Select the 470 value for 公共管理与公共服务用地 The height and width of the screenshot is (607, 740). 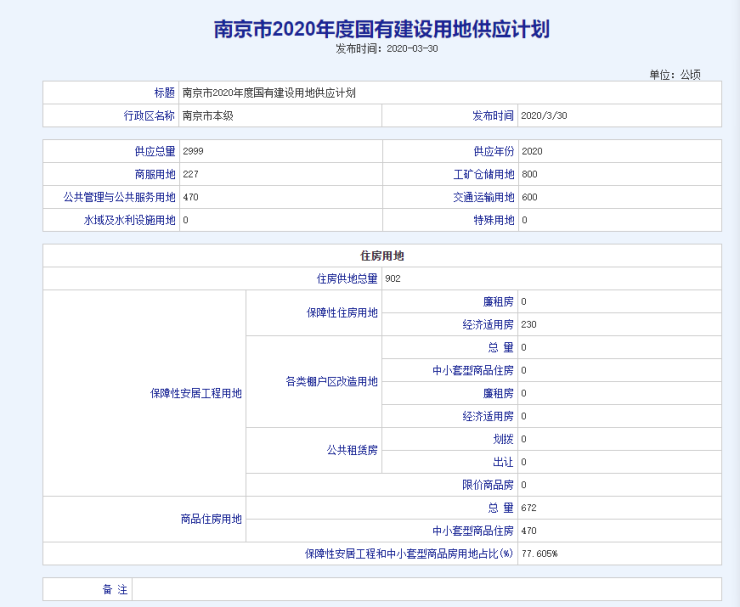tap(191, 197)
